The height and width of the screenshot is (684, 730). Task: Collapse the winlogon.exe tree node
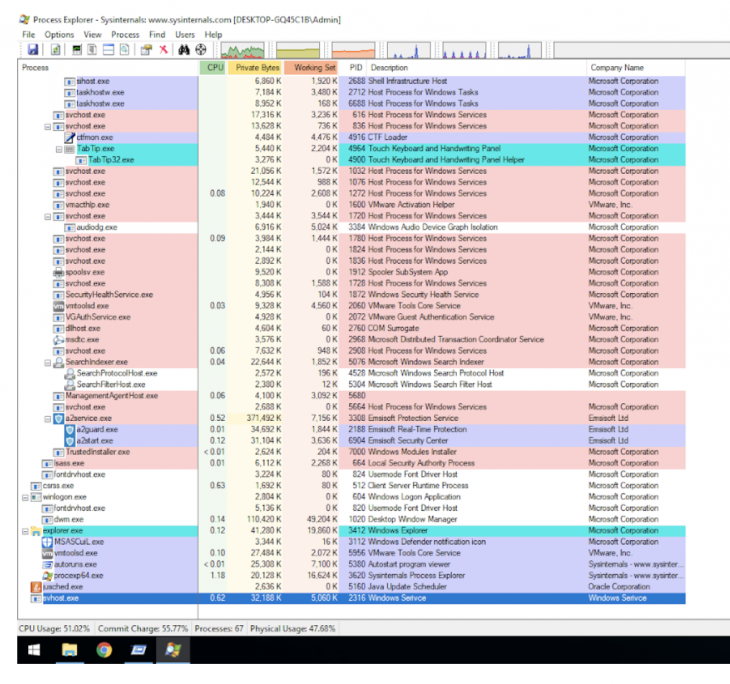[25, 497]
